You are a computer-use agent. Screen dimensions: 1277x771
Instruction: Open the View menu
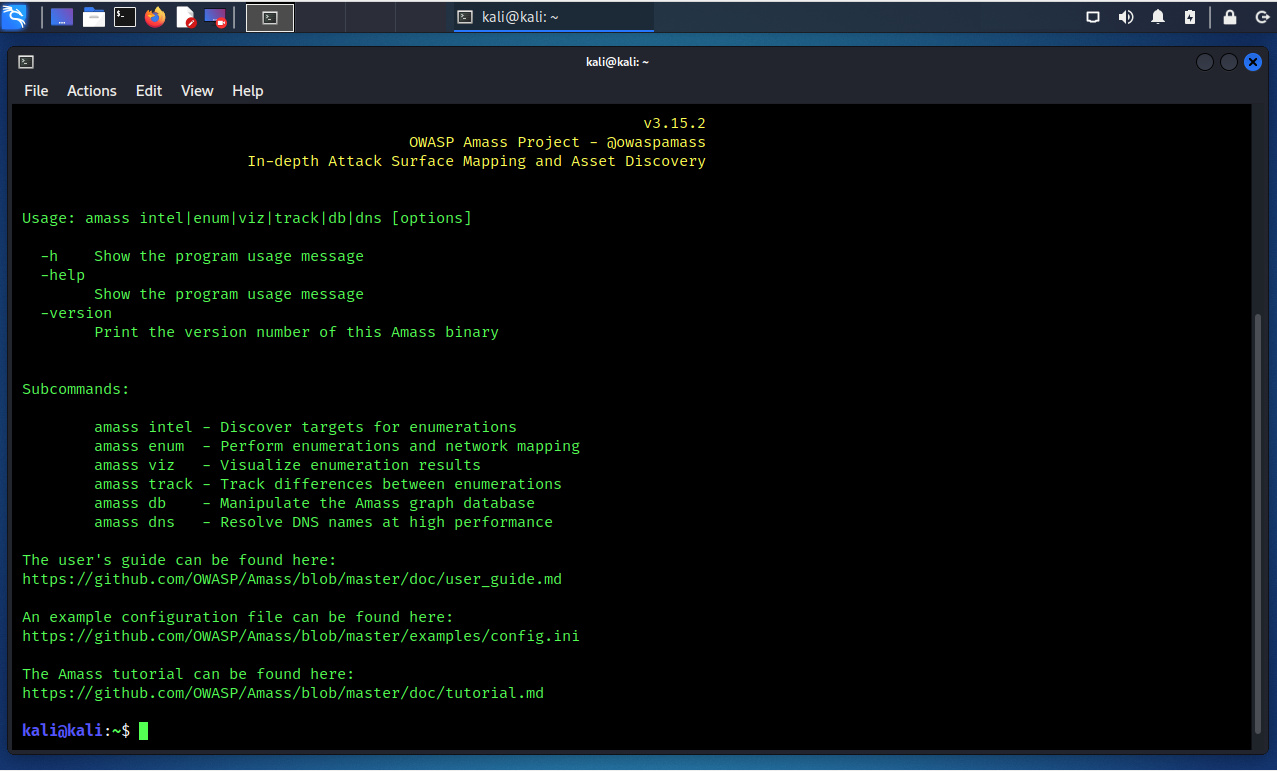click(197, 91)
